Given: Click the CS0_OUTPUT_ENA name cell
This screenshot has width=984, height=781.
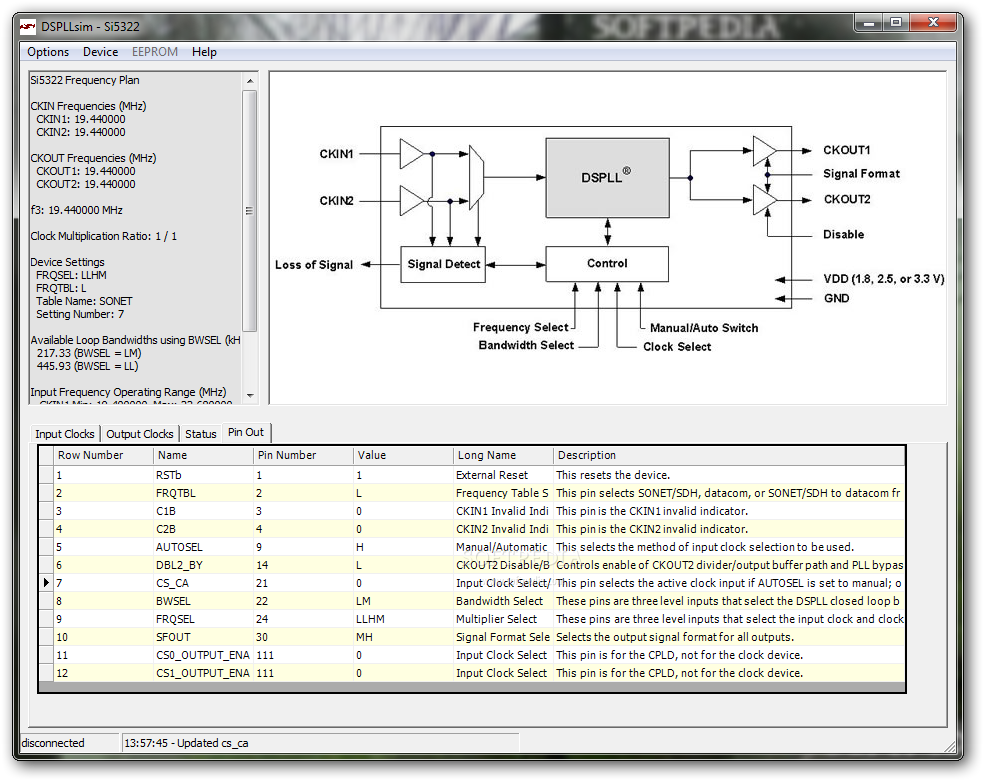Looking at the screenshot, I should click(x=203, y=655).
